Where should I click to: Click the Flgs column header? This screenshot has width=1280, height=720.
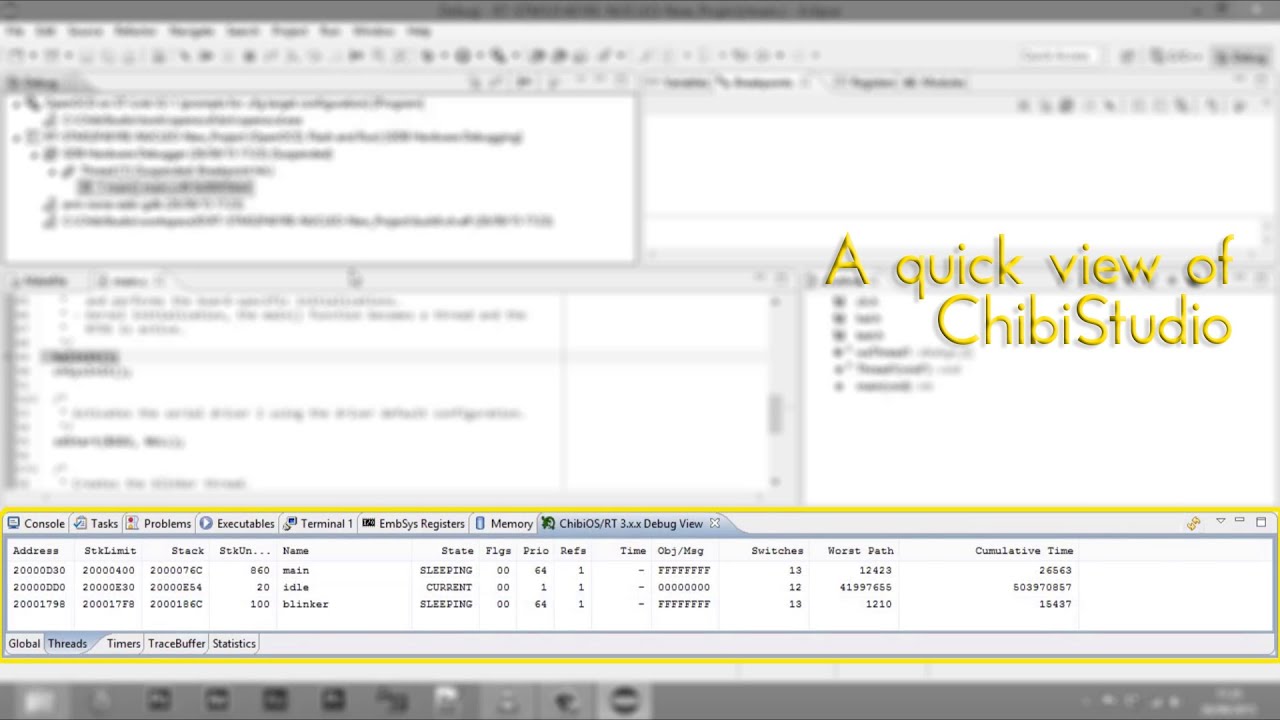tap(498, 550)
